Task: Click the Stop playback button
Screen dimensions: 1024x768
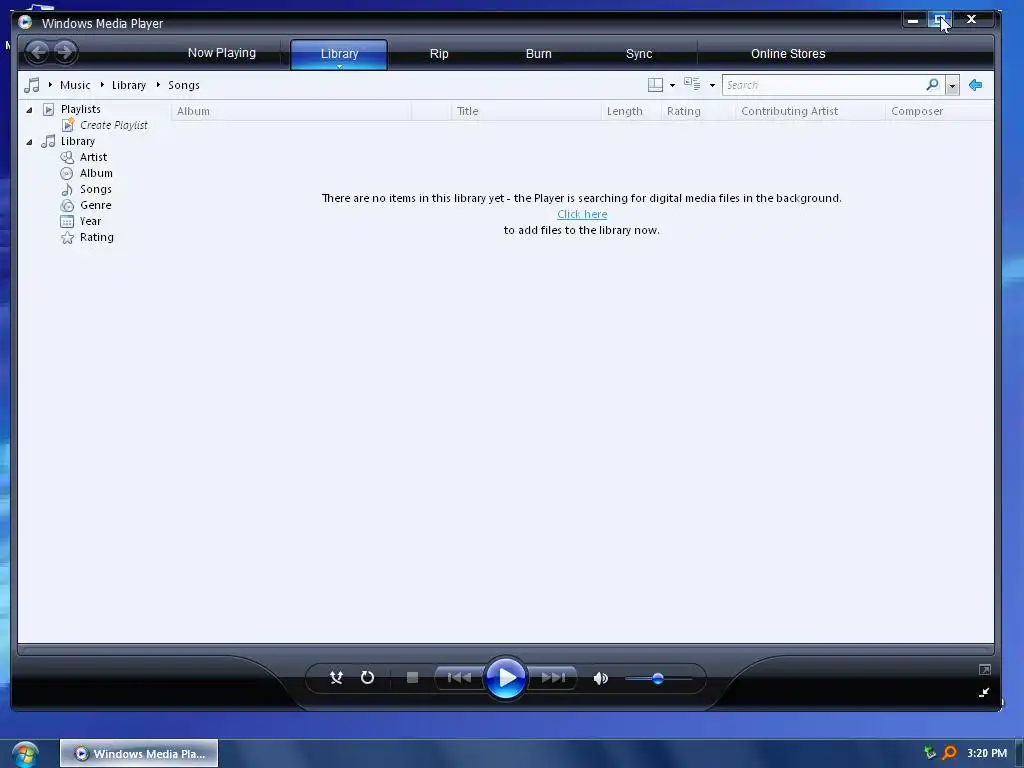Action: tap(412, 678)
